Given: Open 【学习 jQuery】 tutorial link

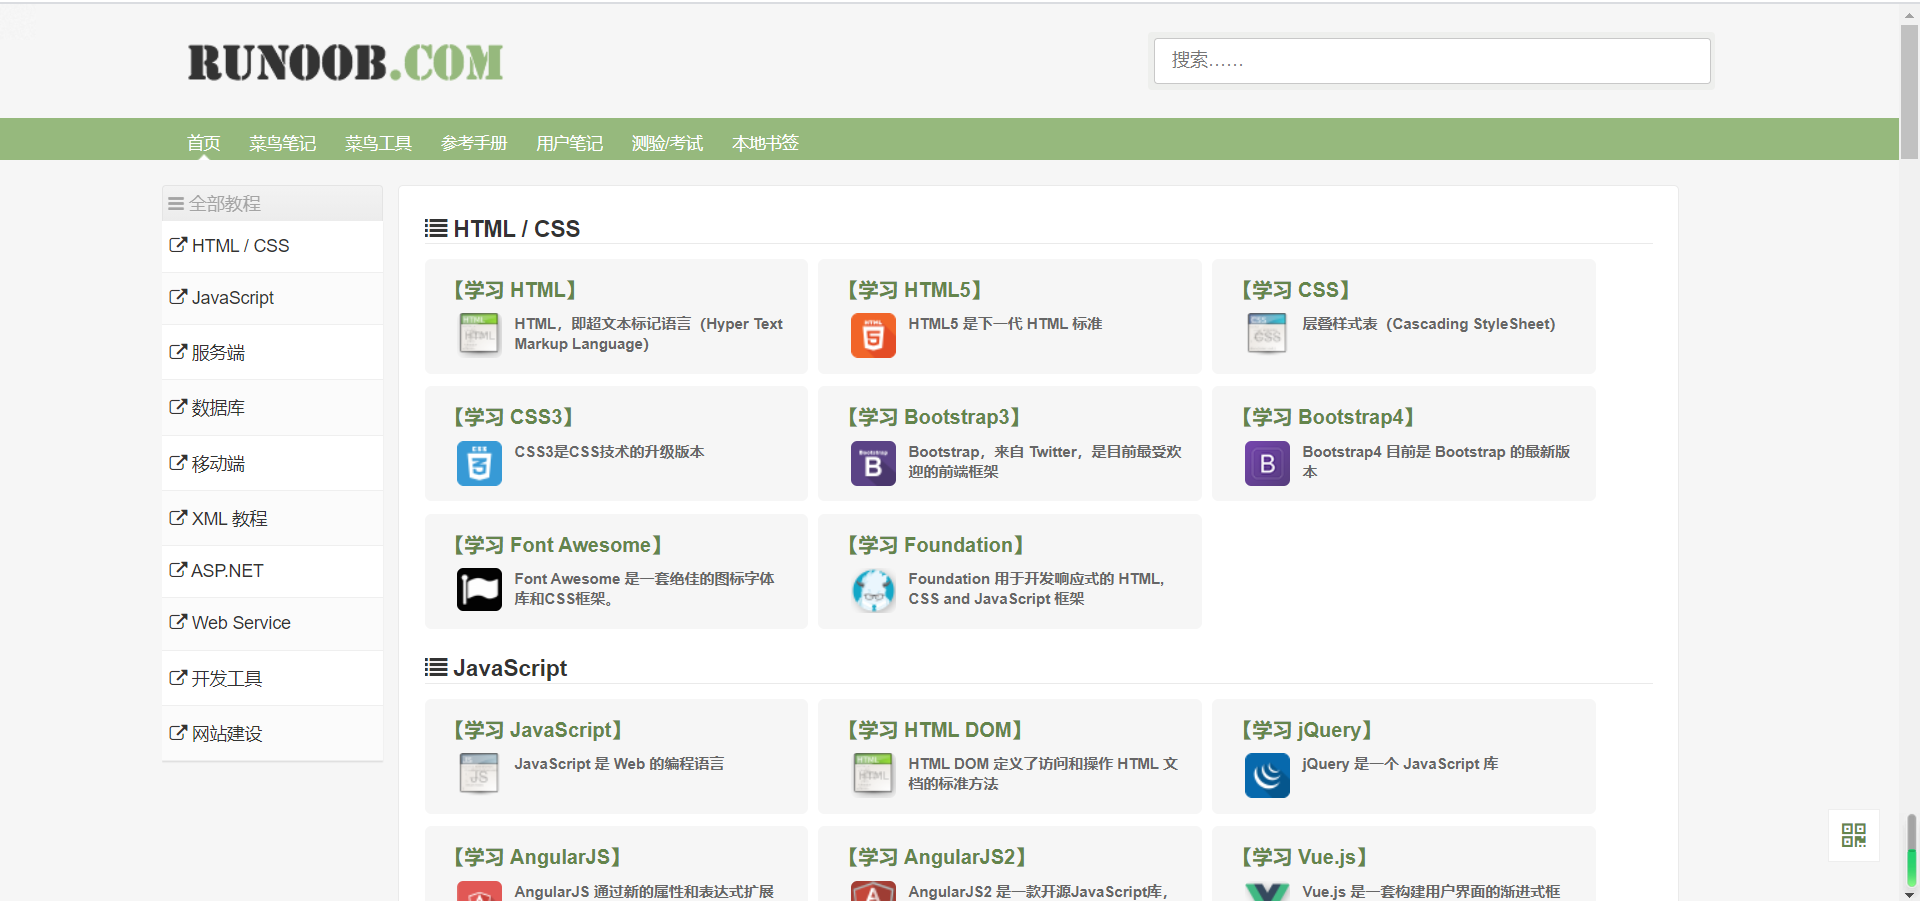Looking at the screenshot, I should click(1308, 730).
